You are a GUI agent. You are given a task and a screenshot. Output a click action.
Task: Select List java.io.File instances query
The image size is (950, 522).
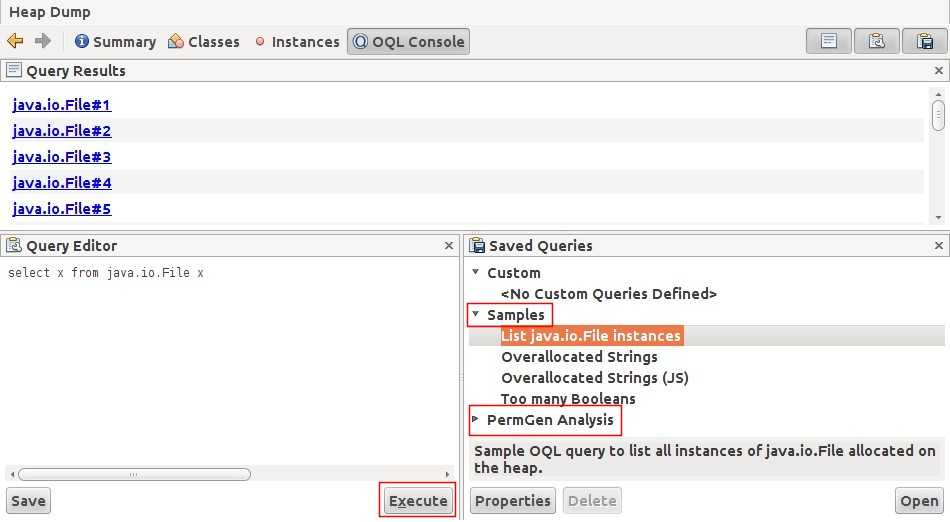(x=591, y=335)
